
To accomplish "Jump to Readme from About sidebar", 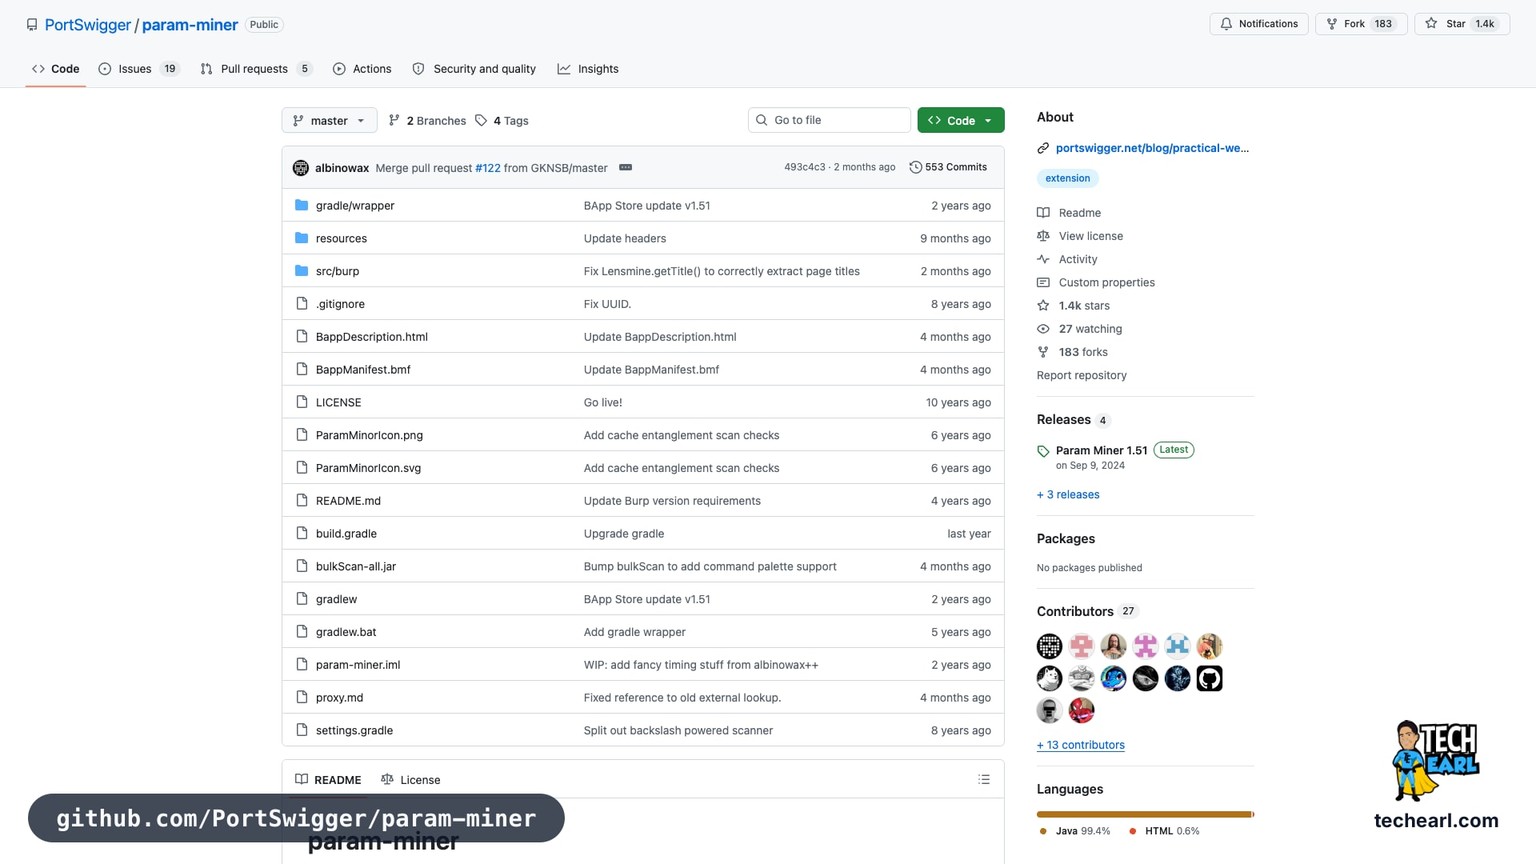I will (1079, 213).
